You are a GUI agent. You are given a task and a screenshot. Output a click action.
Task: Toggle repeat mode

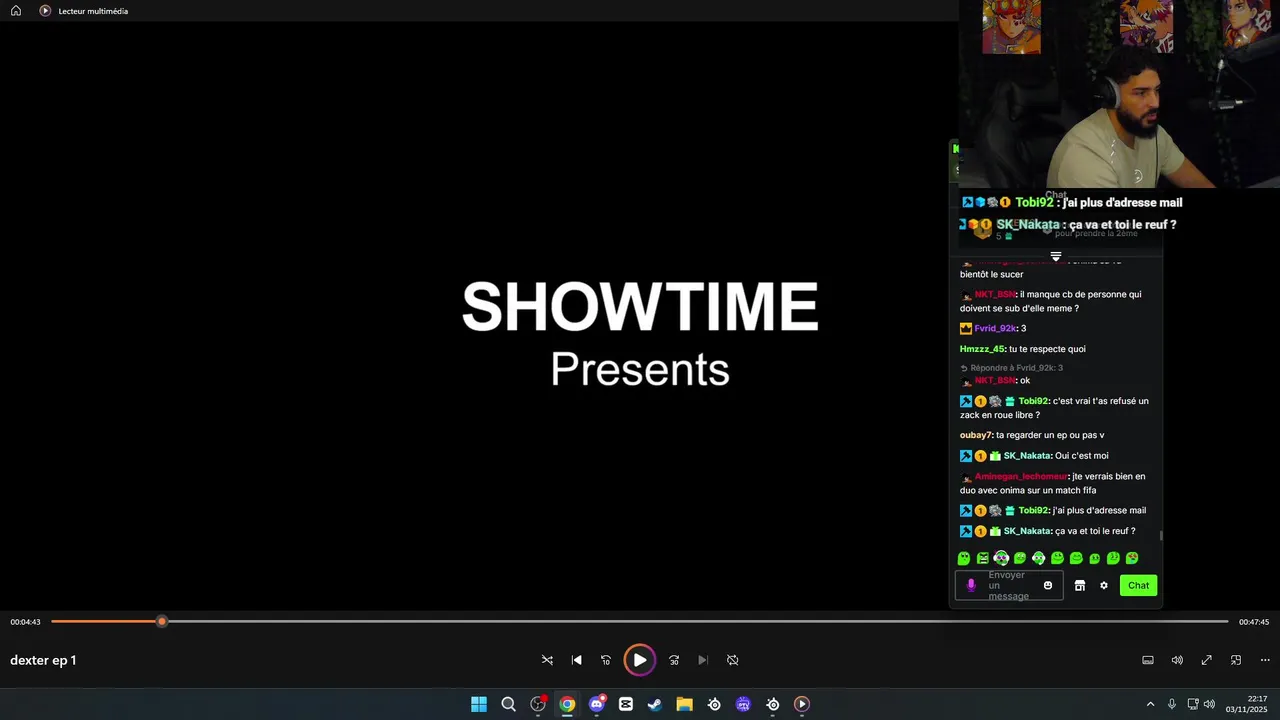[x=733, y=660]
